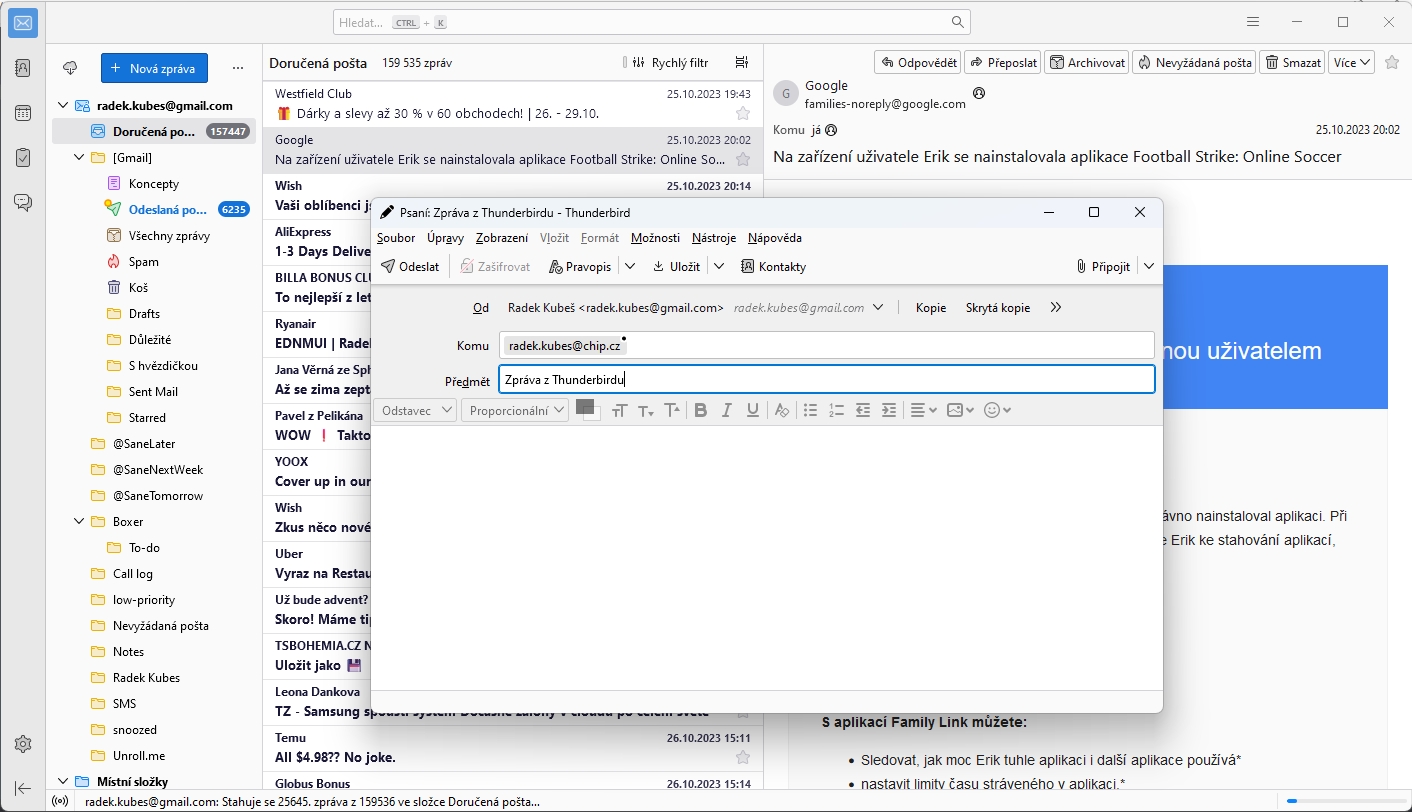
Task: Click the Připojit attach button
Action: tap(1103, 266)
